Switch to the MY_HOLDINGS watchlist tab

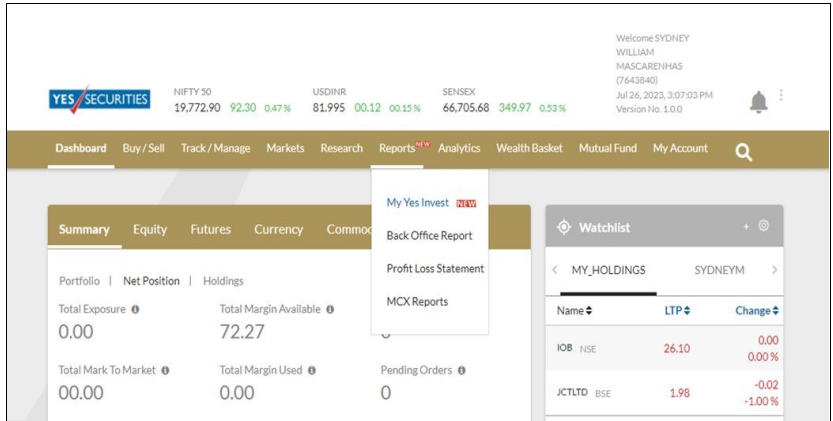pyautogui.click(x=608, y=270)
